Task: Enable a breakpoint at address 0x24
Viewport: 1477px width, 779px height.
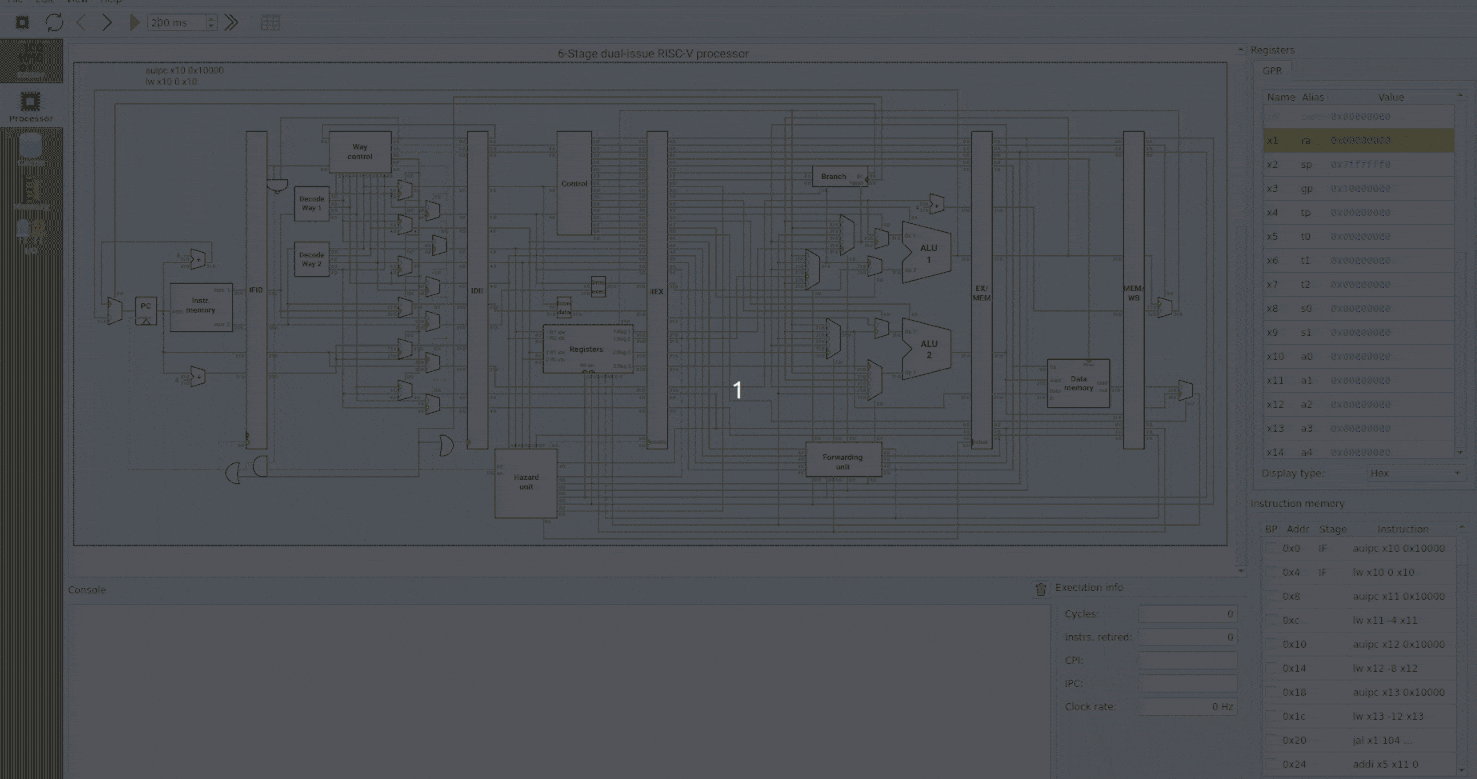Action: [x=1271, y=764]
